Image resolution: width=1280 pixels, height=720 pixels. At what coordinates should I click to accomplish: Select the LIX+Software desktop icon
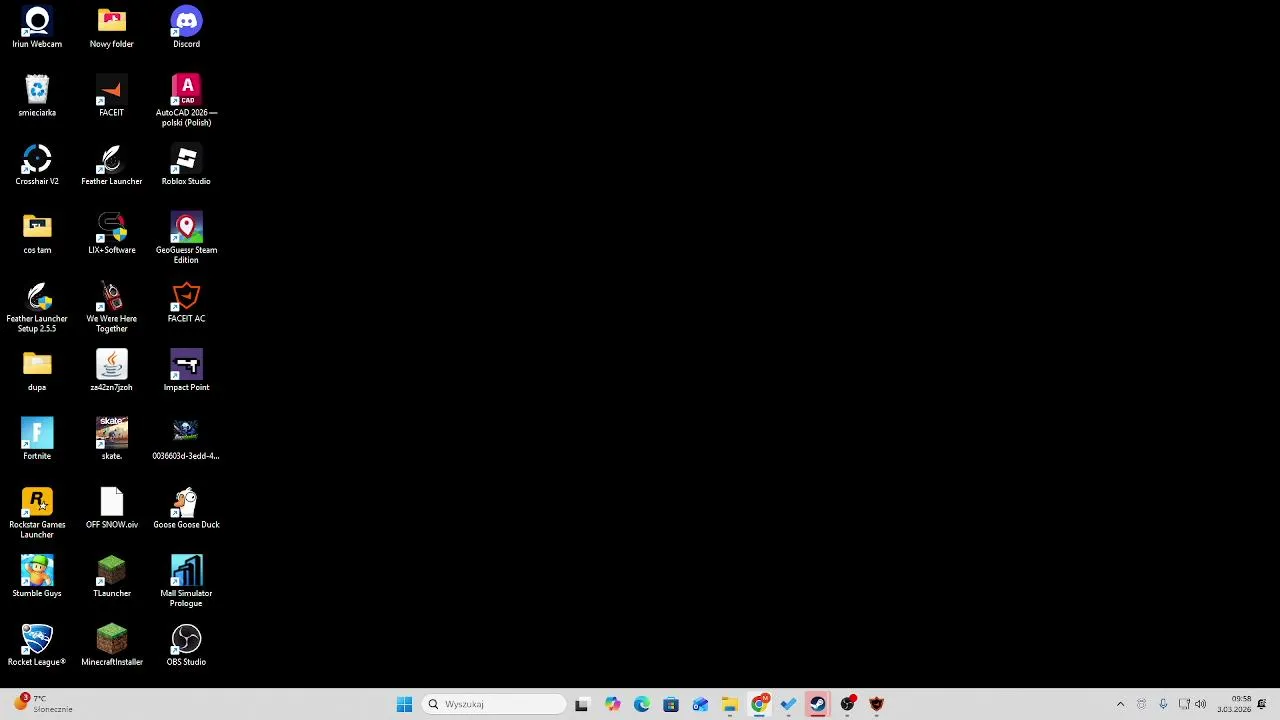pos(111,234)
